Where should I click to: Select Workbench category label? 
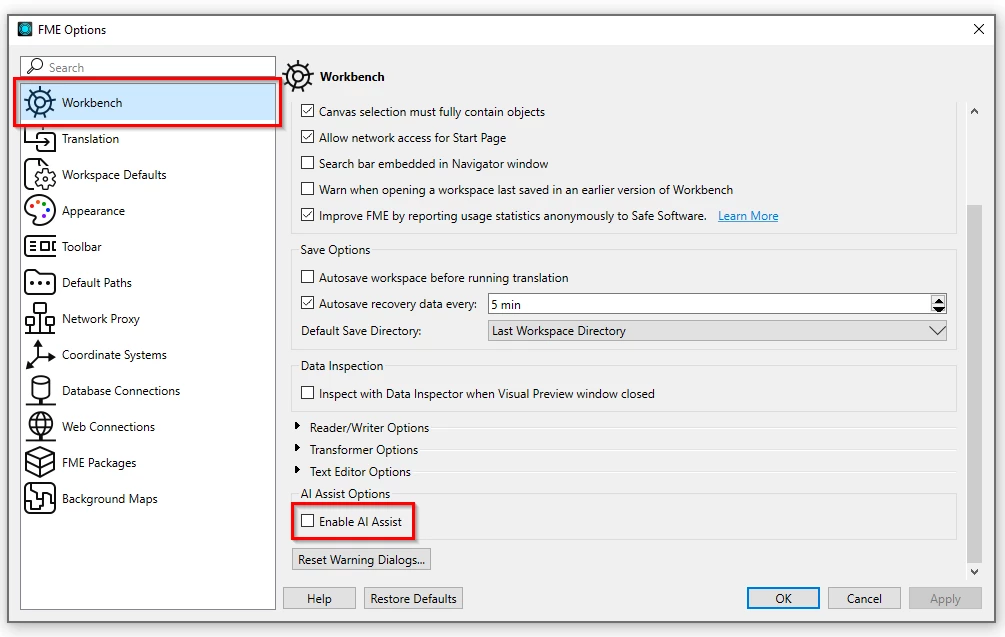[x=92, y=103]
